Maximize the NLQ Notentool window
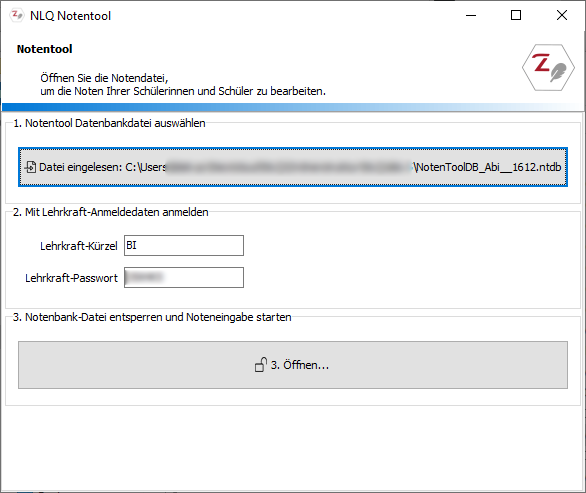The height and width of the screenshot is (493, 586). click(516, 15)
